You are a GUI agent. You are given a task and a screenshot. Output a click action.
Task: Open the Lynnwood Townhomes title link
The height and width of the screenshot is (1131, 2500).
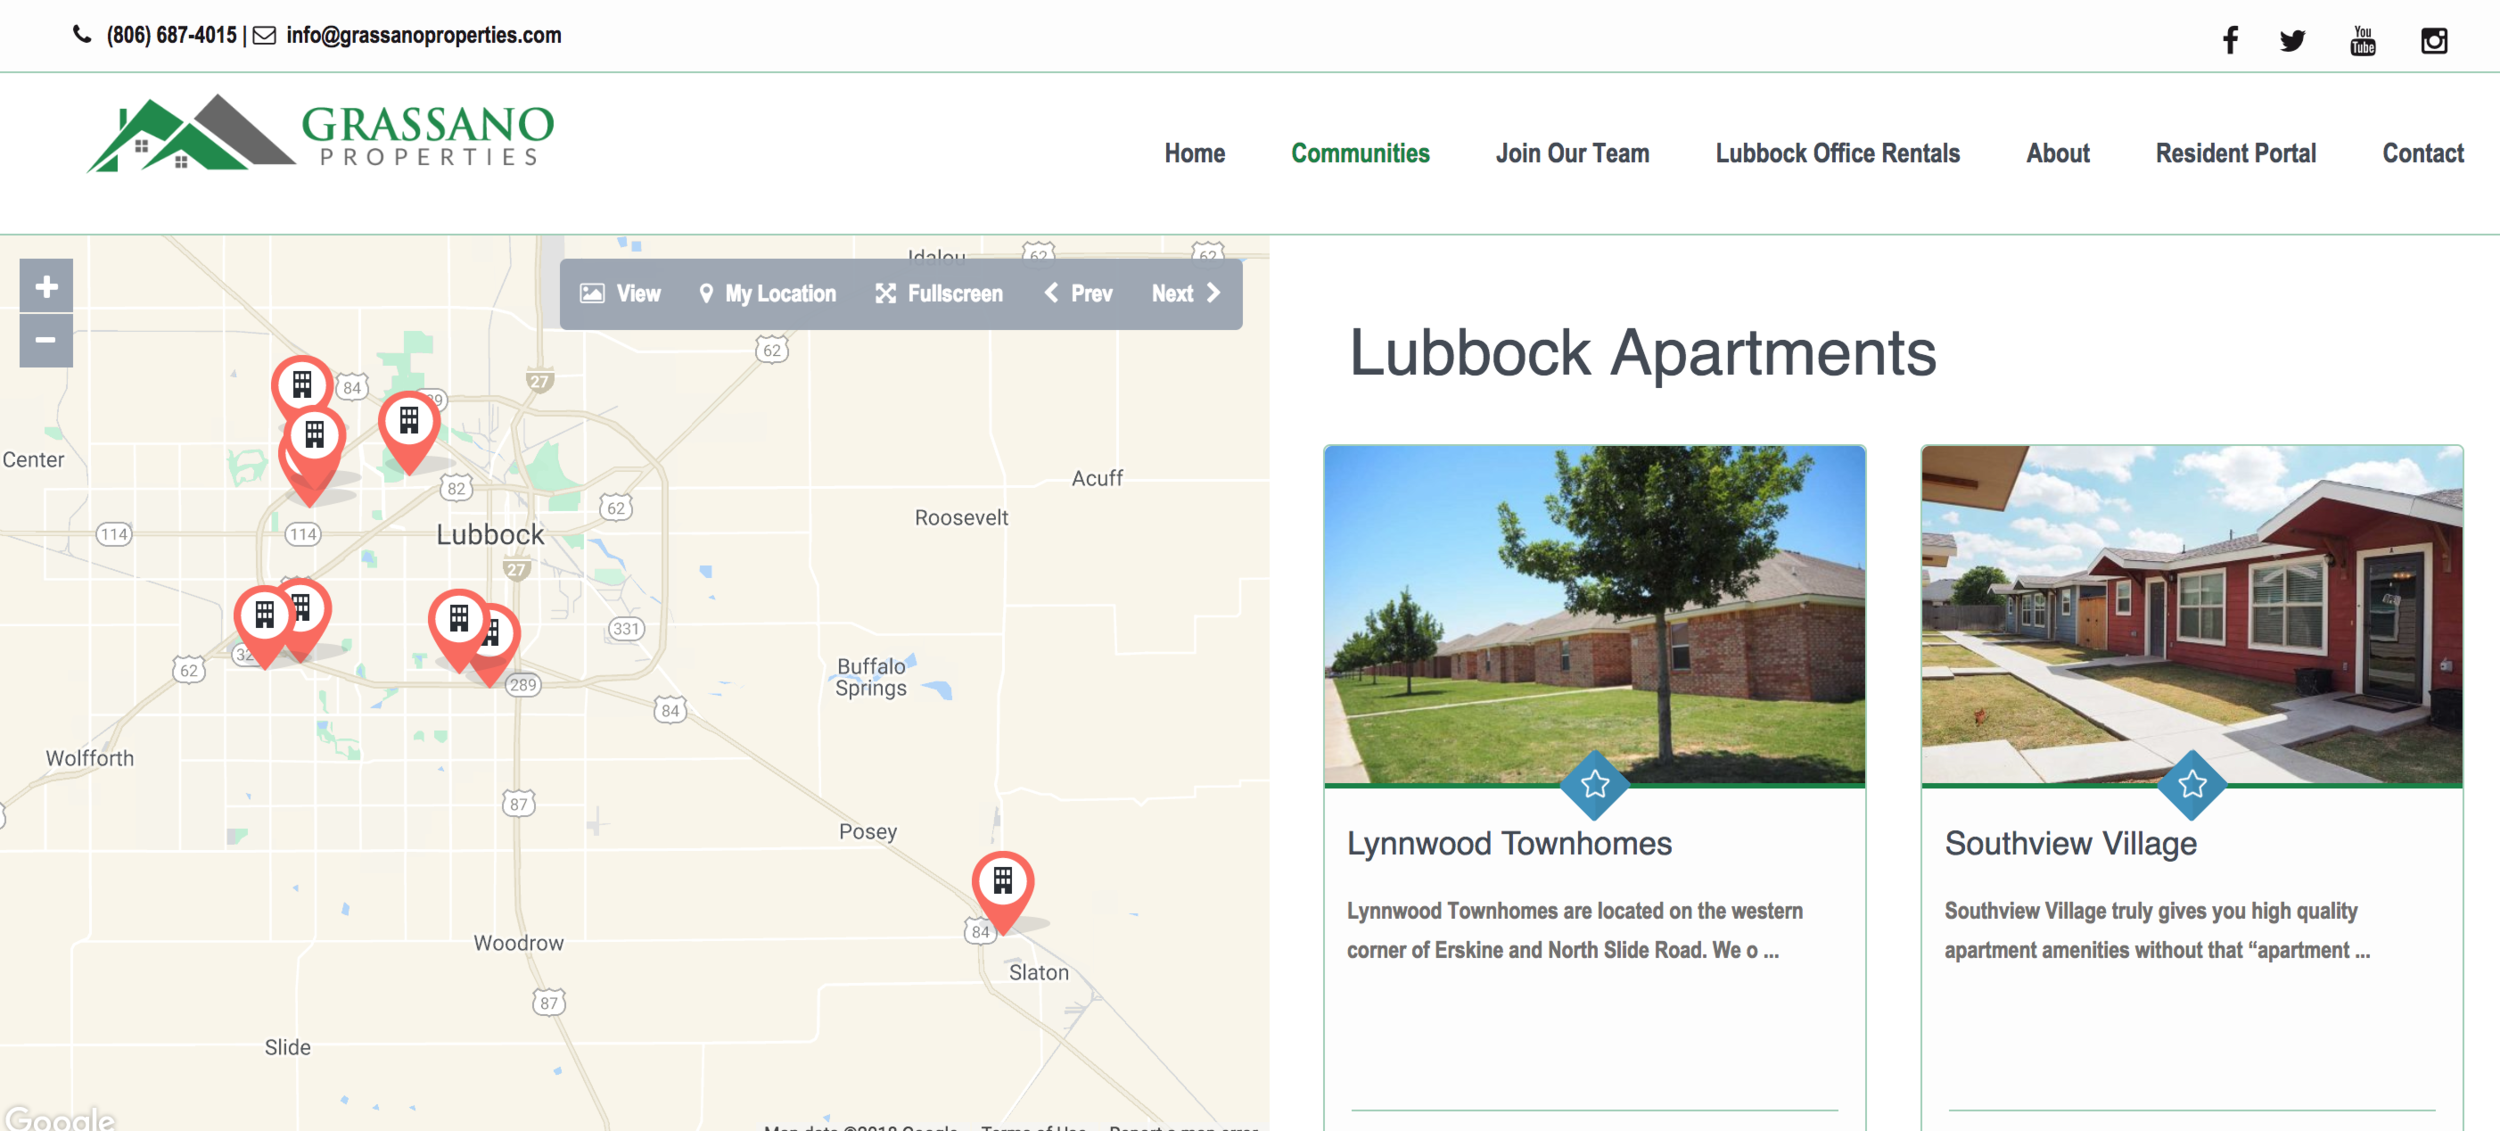(1508, 844)
